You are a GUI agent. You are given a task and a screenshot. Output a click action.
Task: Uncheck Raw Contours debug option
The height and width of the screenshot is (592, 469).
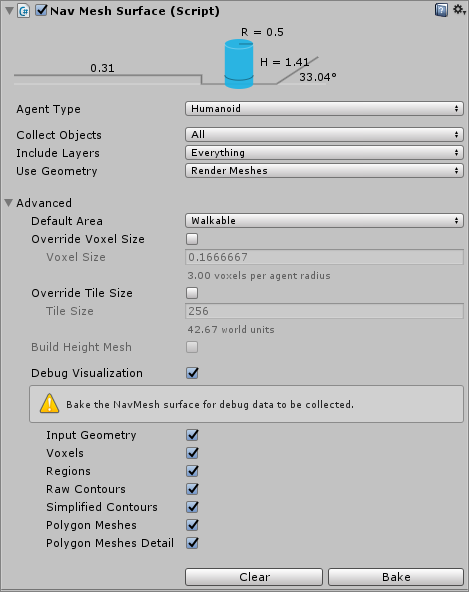click(192, 489)
